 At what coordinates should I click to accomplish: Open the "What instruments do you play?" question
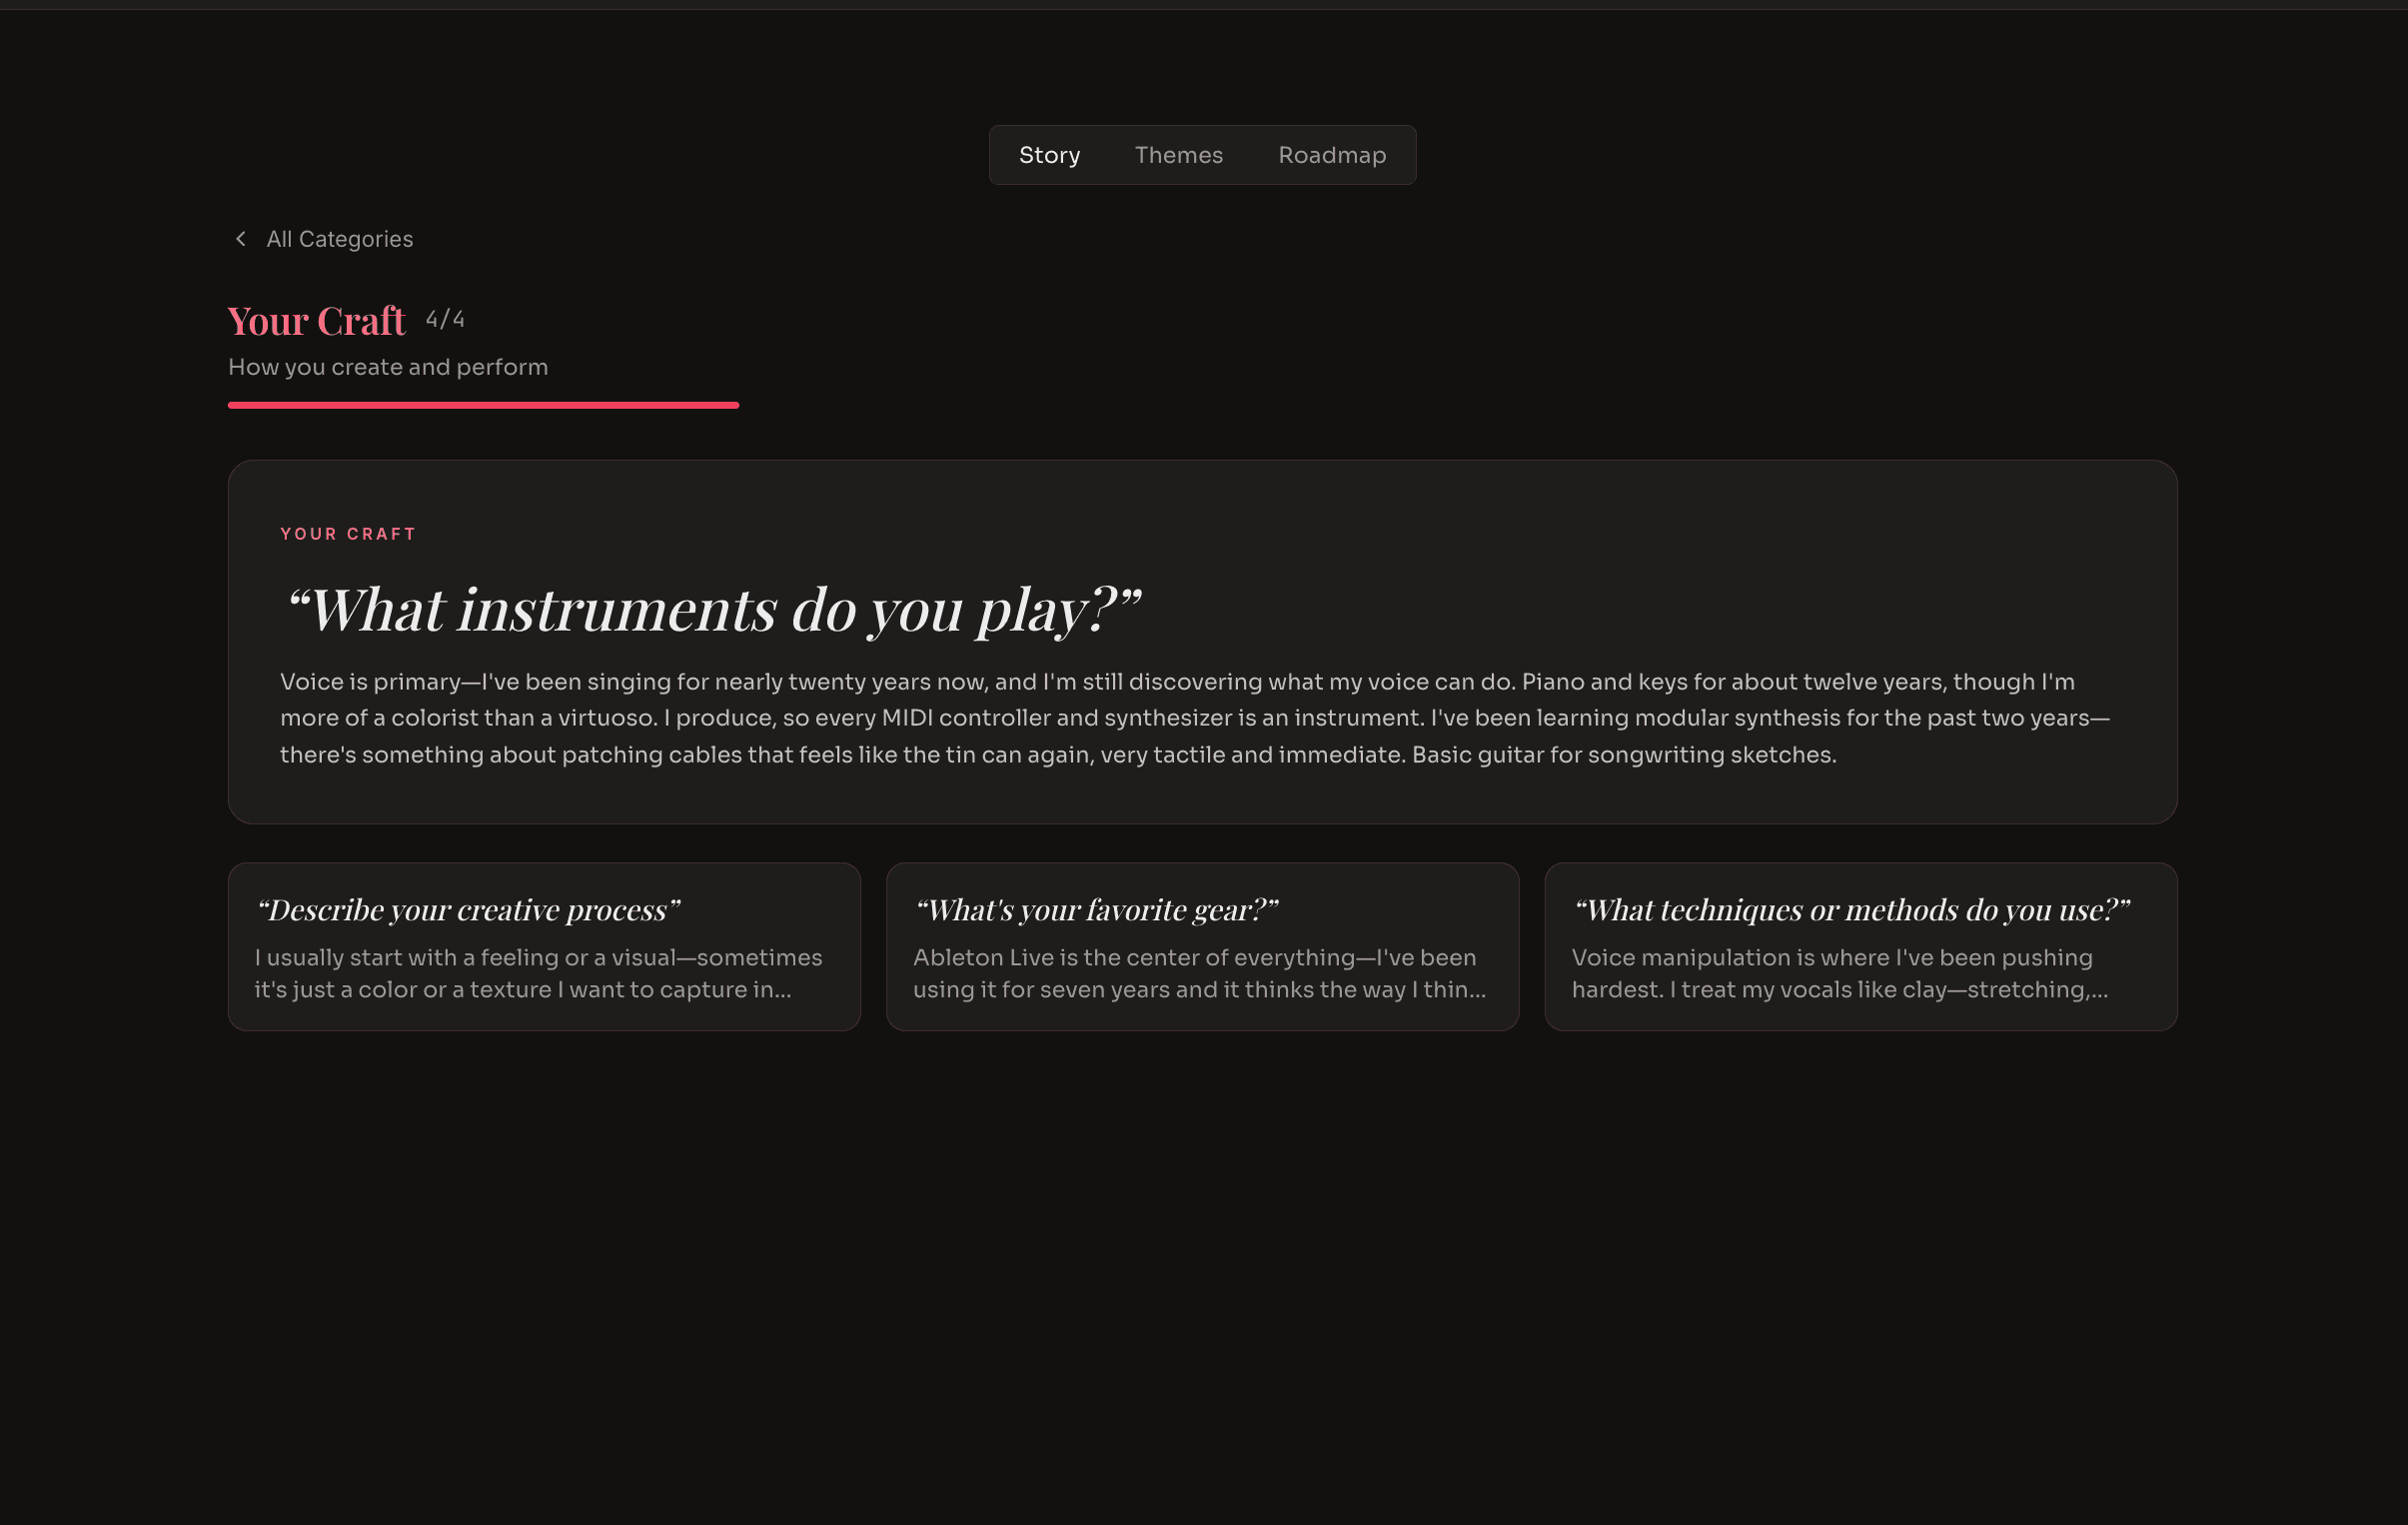coord(711,608)
